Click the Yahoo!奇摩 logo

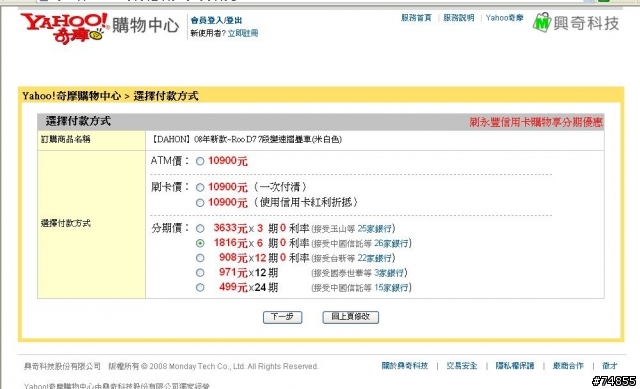(64, 28)
